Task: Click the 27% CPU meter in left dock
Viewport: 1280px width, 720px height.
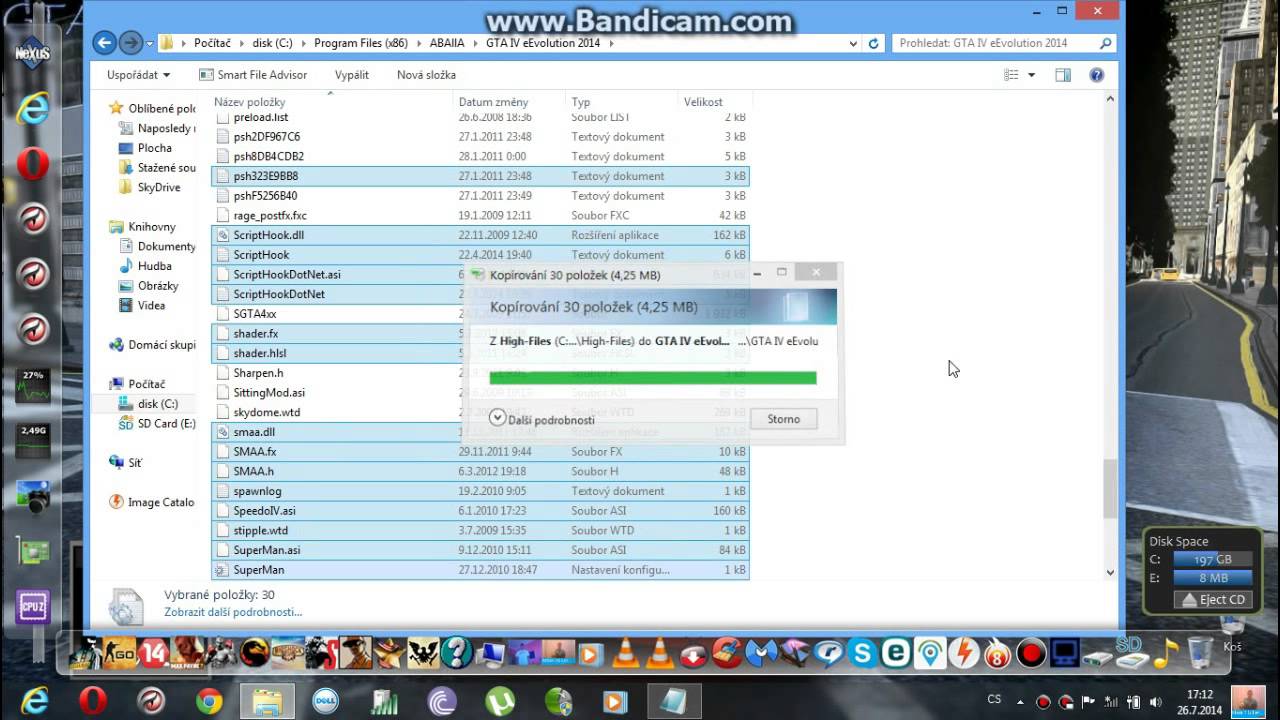Action: click(x=33, y=385)
